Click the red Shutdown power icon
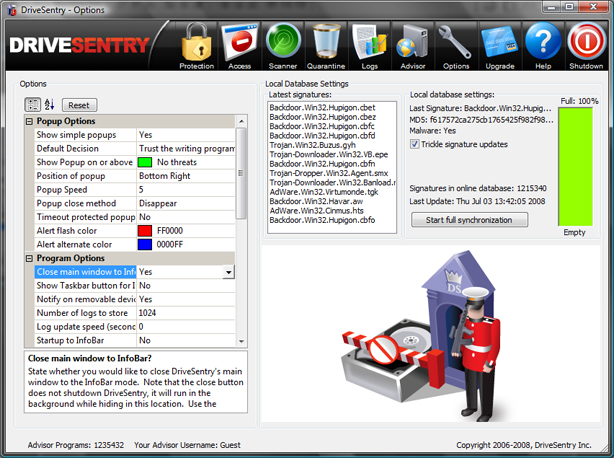The height and width of the screenshot is (458, 614). [x=586, y=46]
